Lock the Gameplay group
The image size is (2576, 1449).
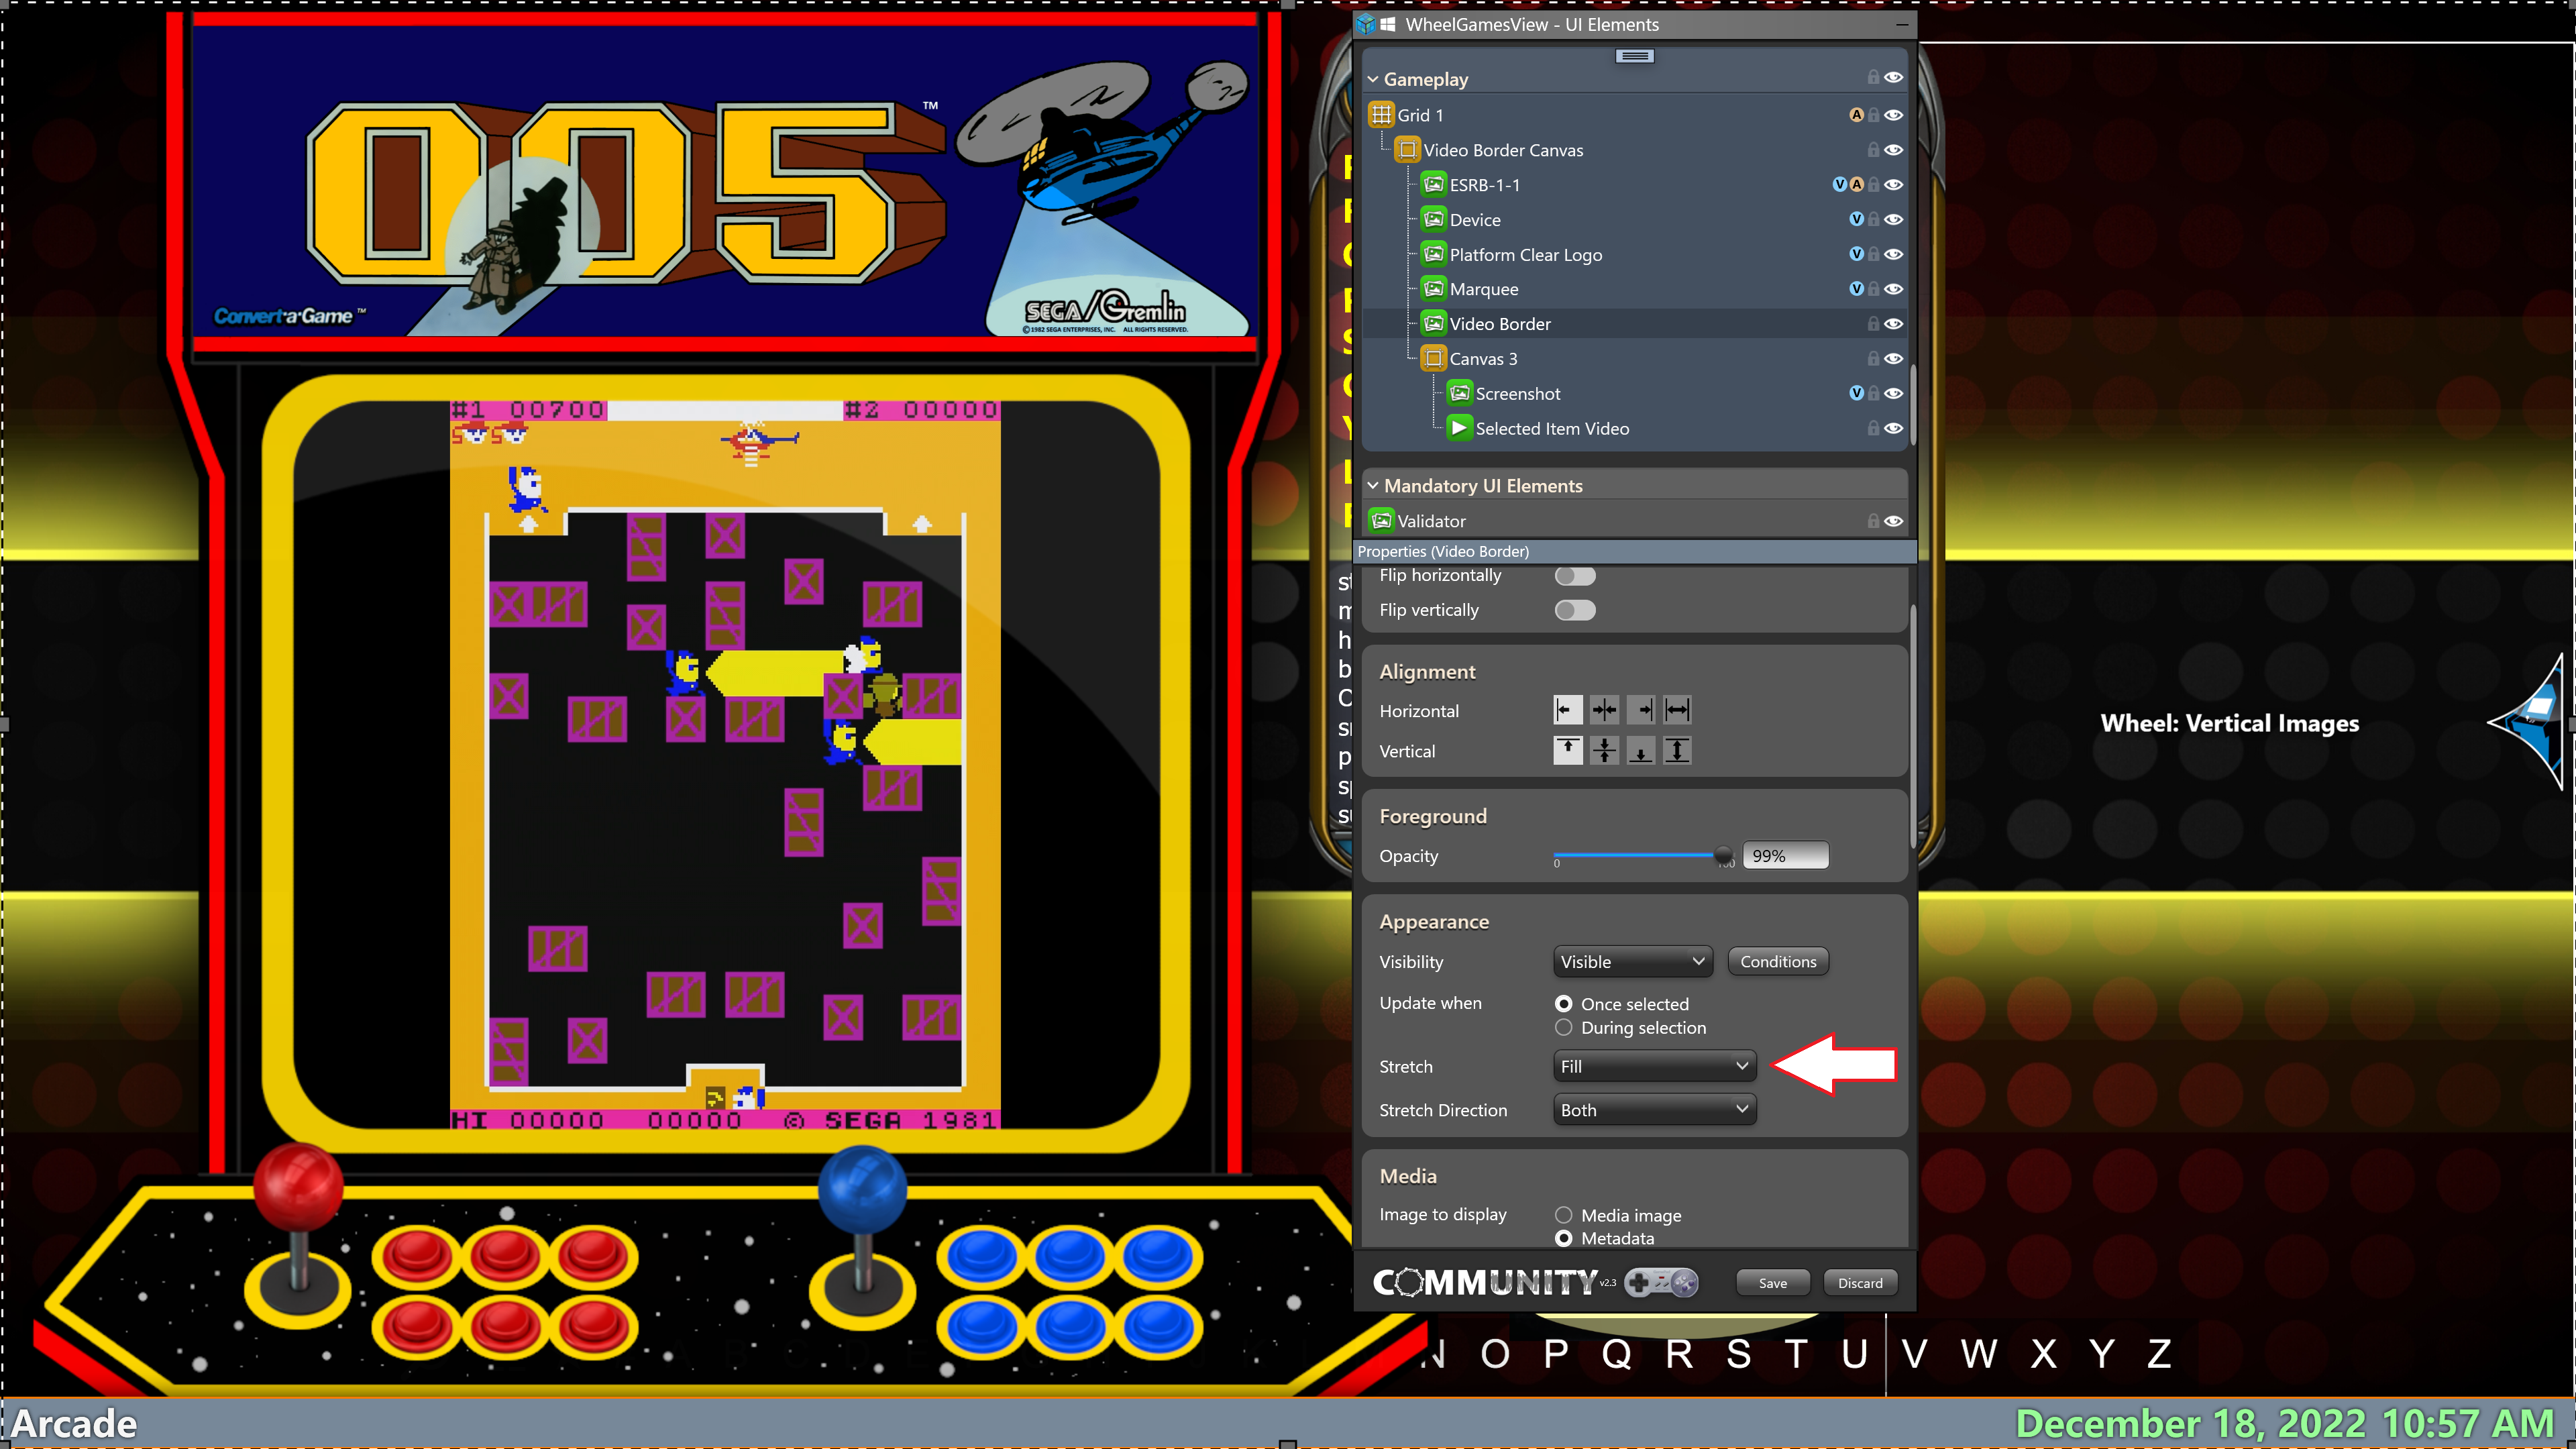tap(1873, 77)
